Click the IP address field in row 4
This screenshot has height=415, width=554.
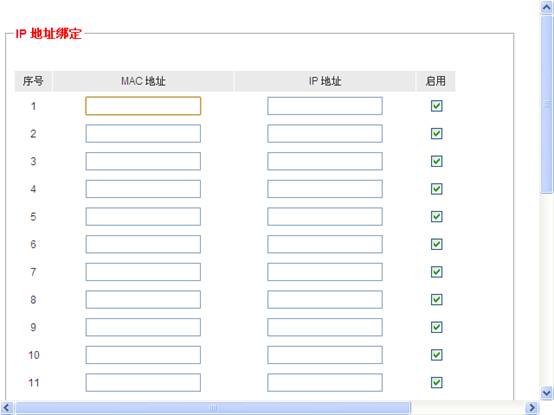pyautogui.click(x=325, y=189)
